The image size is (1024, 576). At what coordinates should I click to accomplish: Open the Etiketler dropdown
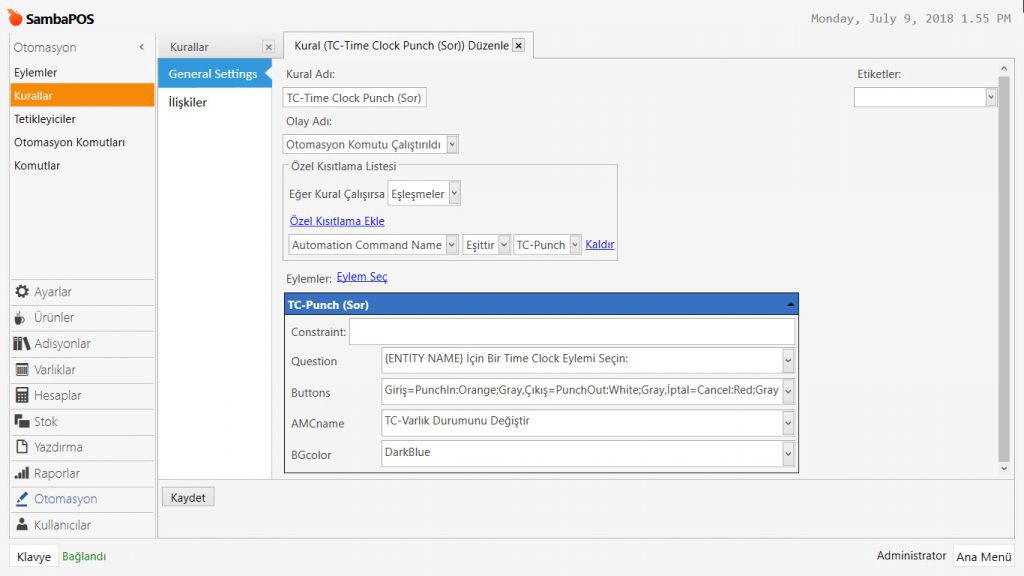(x=990, y=97)
